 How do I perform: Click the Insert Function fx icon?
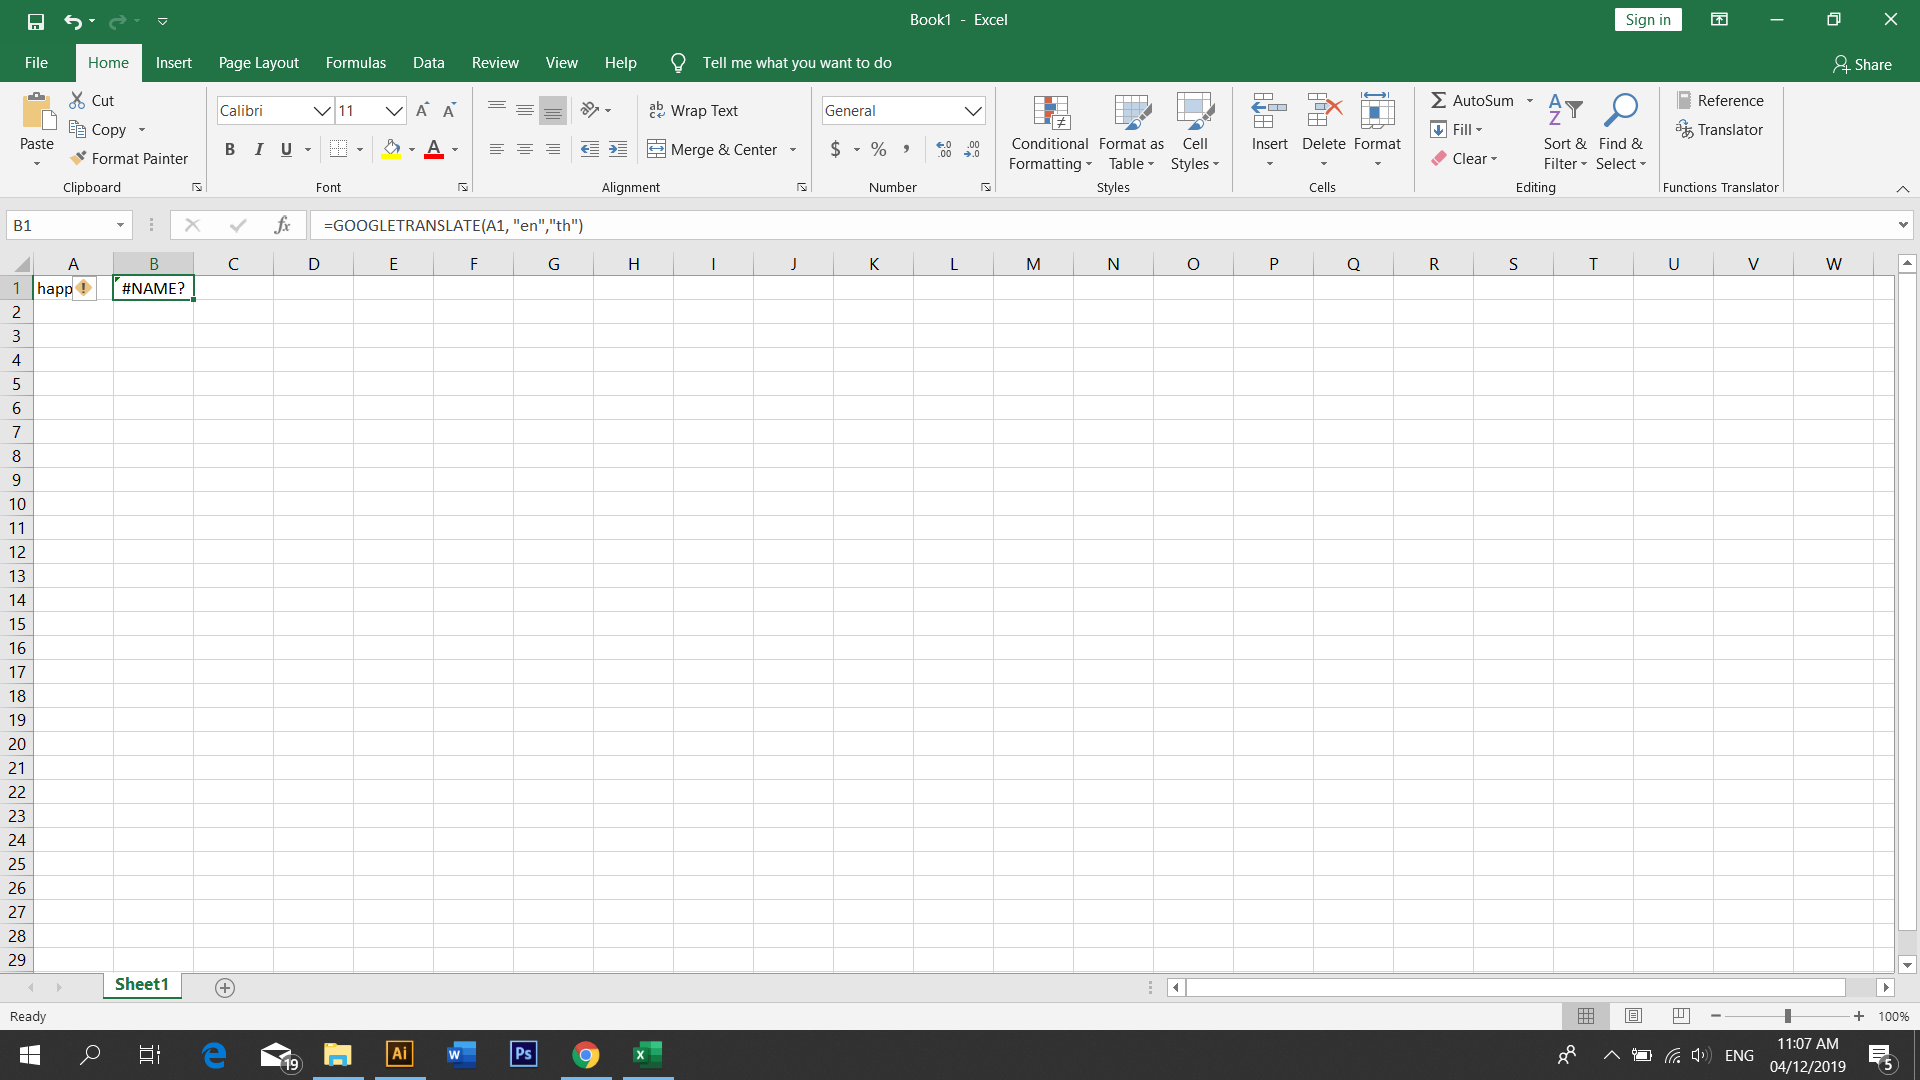point(282,225)
